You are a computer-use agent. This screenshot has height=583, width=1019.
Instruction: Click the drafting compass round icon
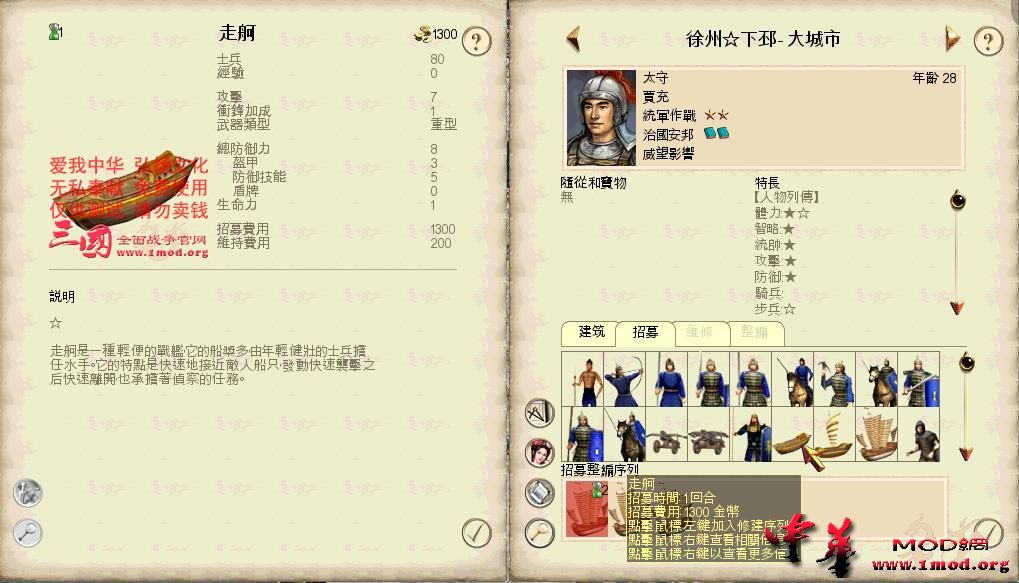point(539,413)
